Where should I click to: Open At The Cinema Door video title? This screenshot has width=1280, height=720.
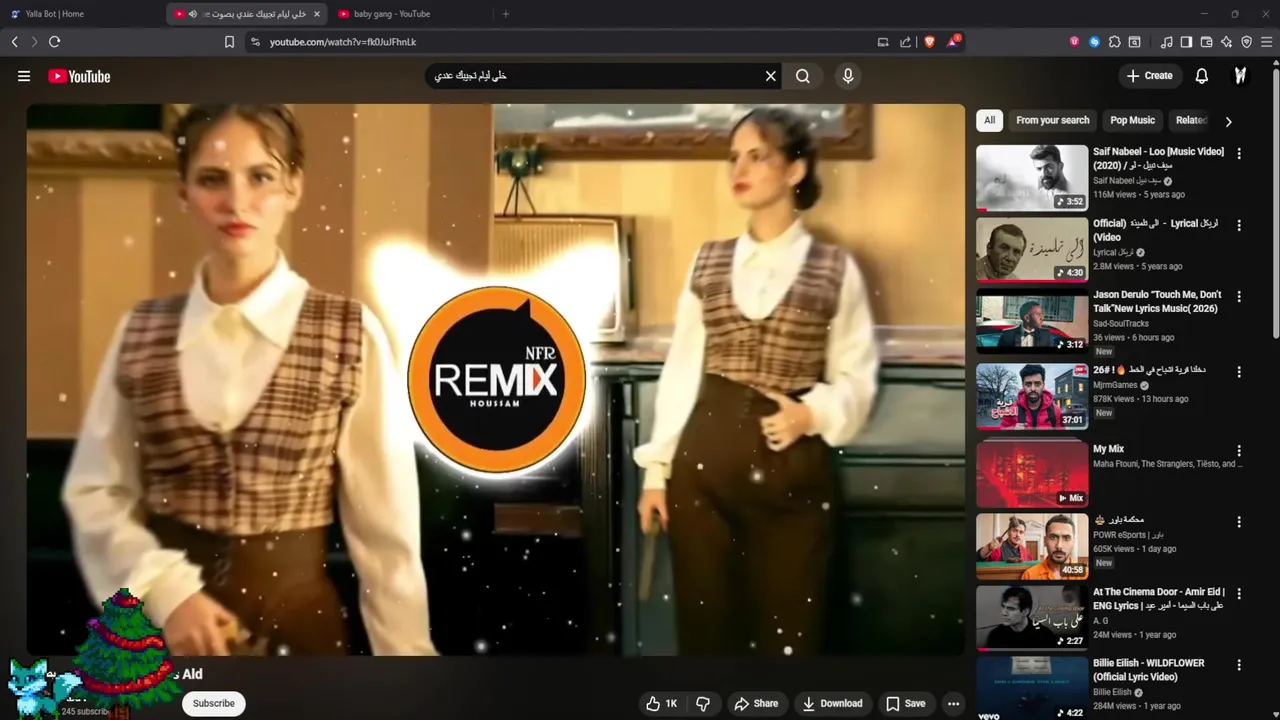coord(1159,599)
